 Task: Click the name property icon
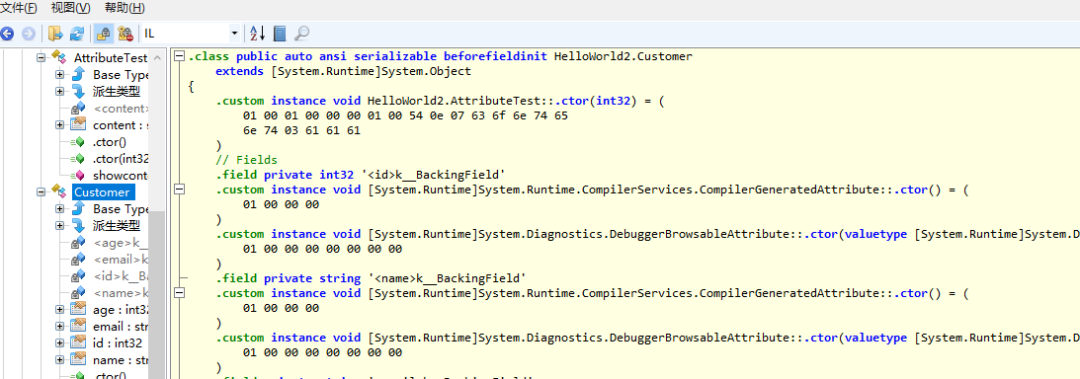click(x=79, y=360)
